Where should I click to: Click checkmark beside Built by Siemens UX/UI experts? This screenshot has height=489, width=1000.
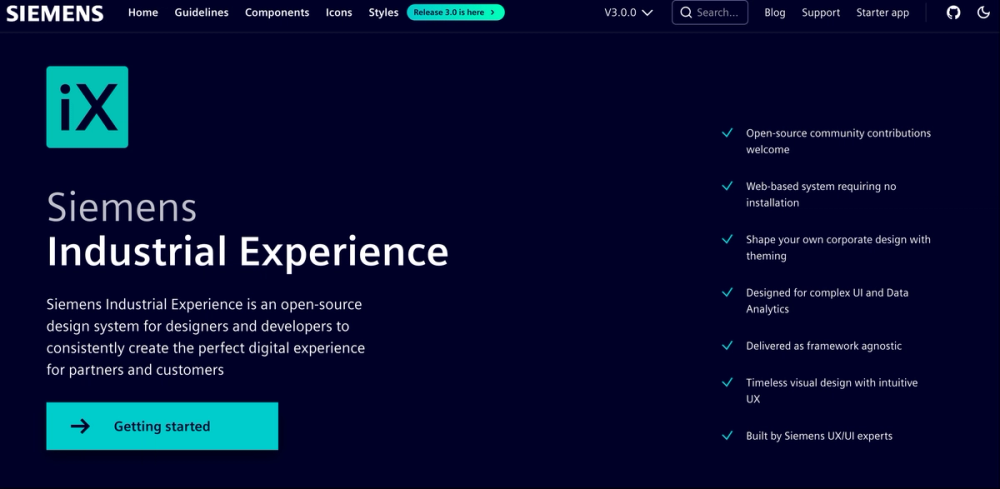727,435
